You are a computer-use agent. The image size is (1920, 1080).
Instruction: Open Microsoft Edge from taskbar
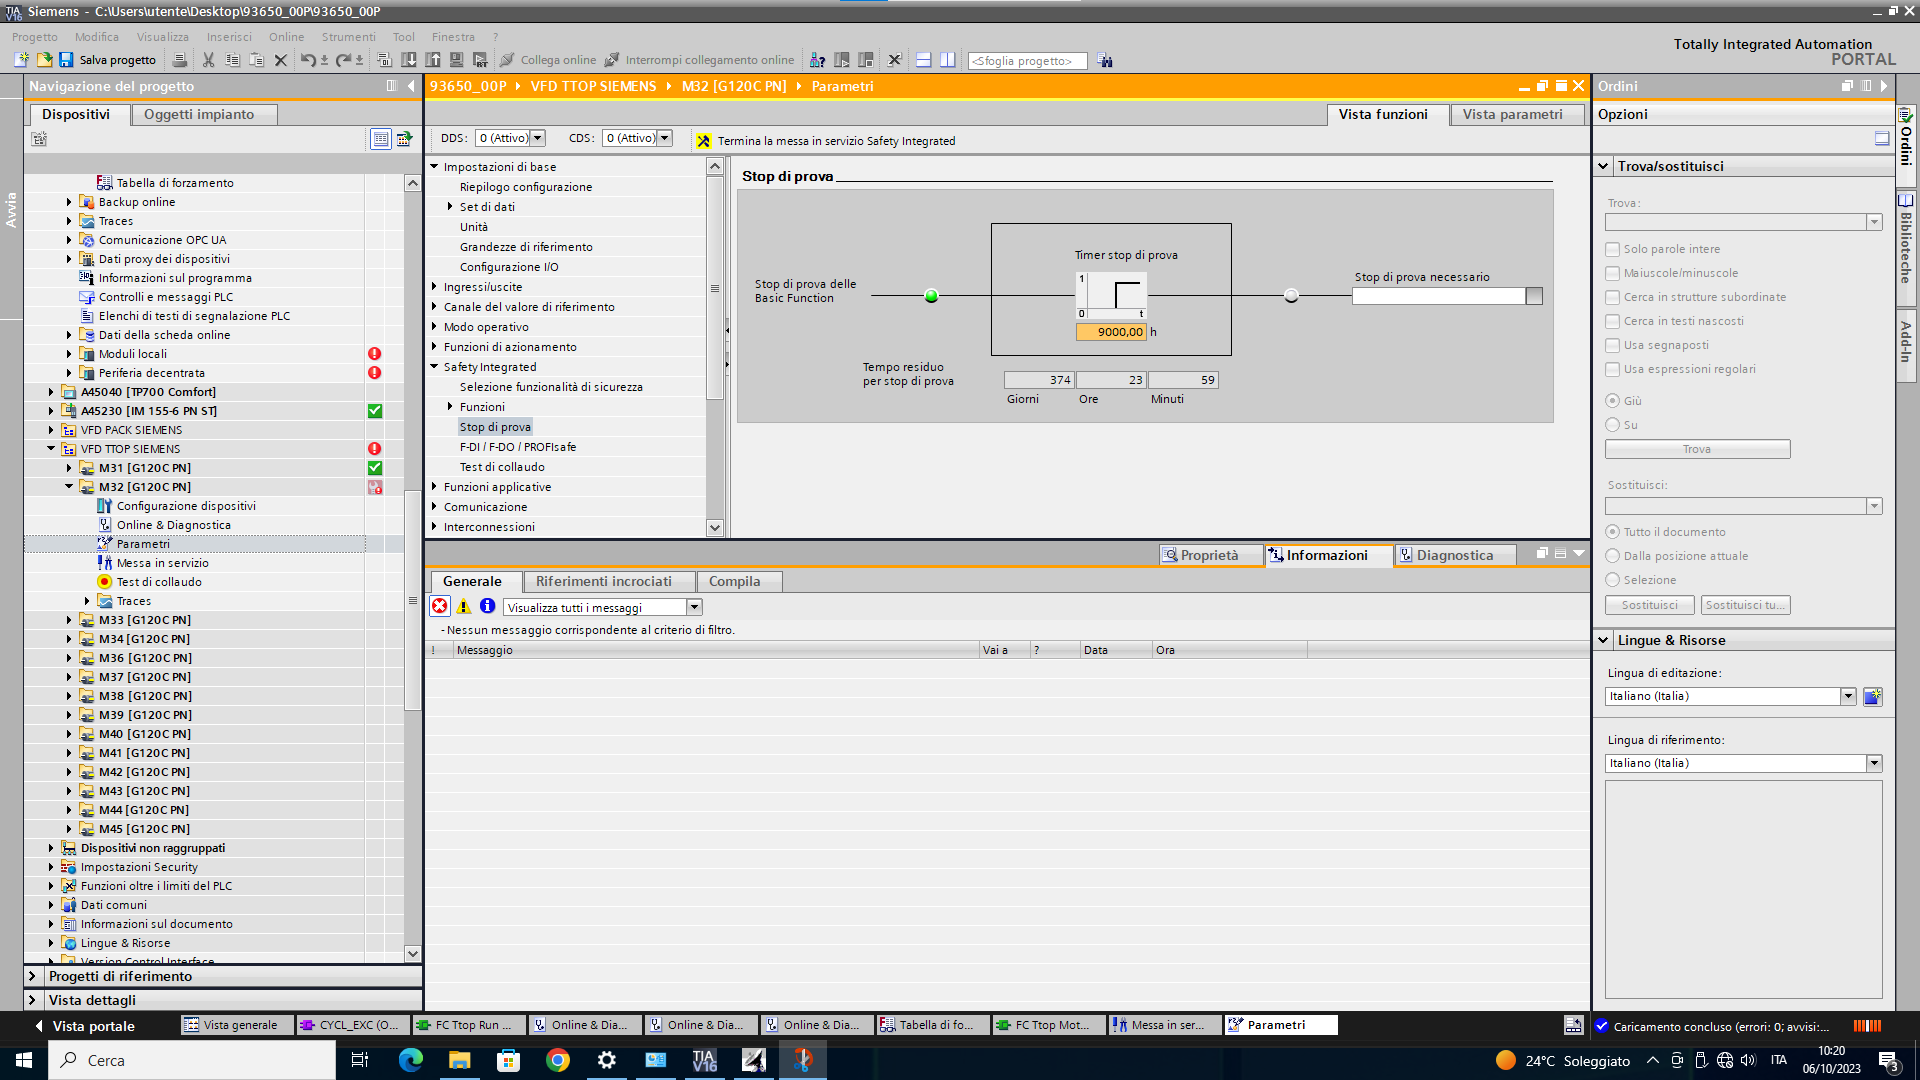(410, 1060)
